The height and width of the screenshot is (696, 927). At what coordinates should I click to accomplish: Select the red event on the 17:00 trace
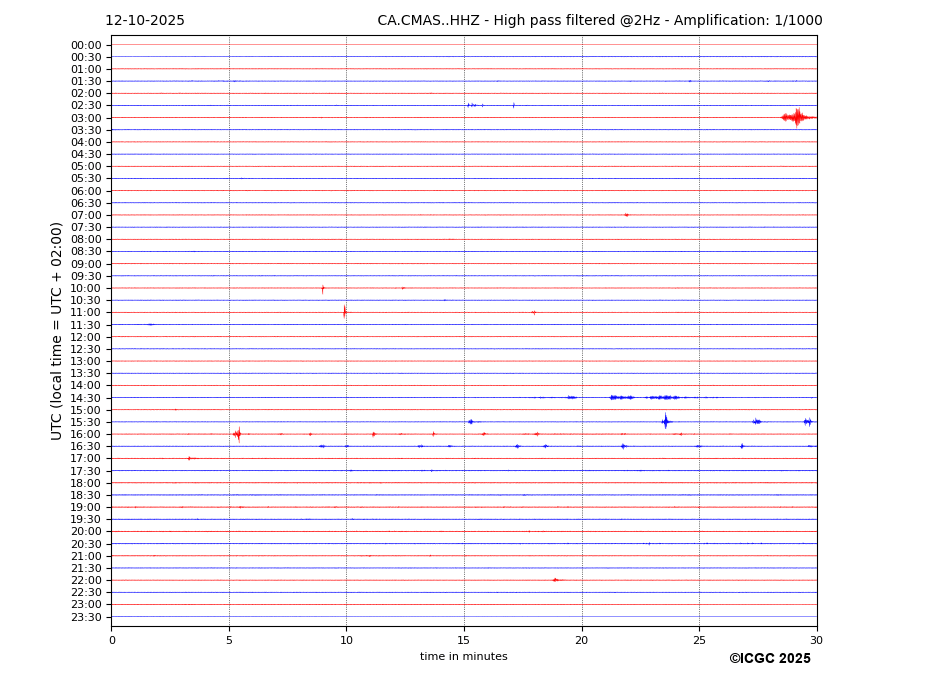click(189, 458)
